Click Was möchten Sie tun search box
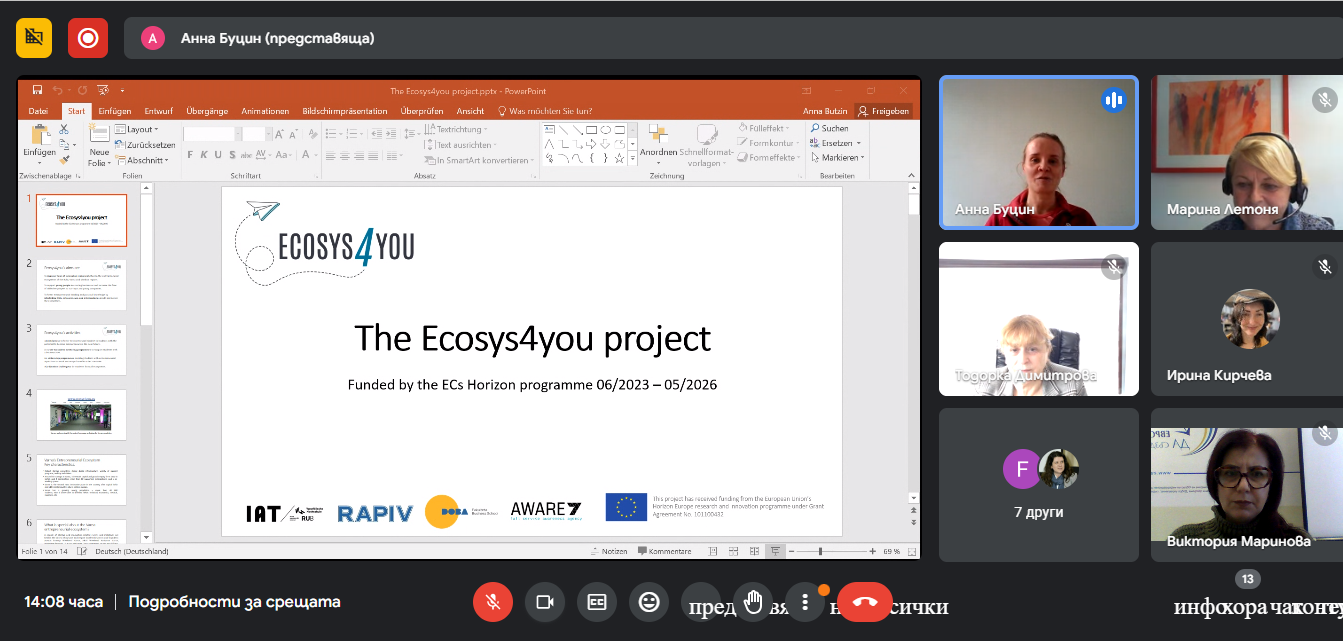The width and height of the screenshot is (1343, 641). click(545, 111)
